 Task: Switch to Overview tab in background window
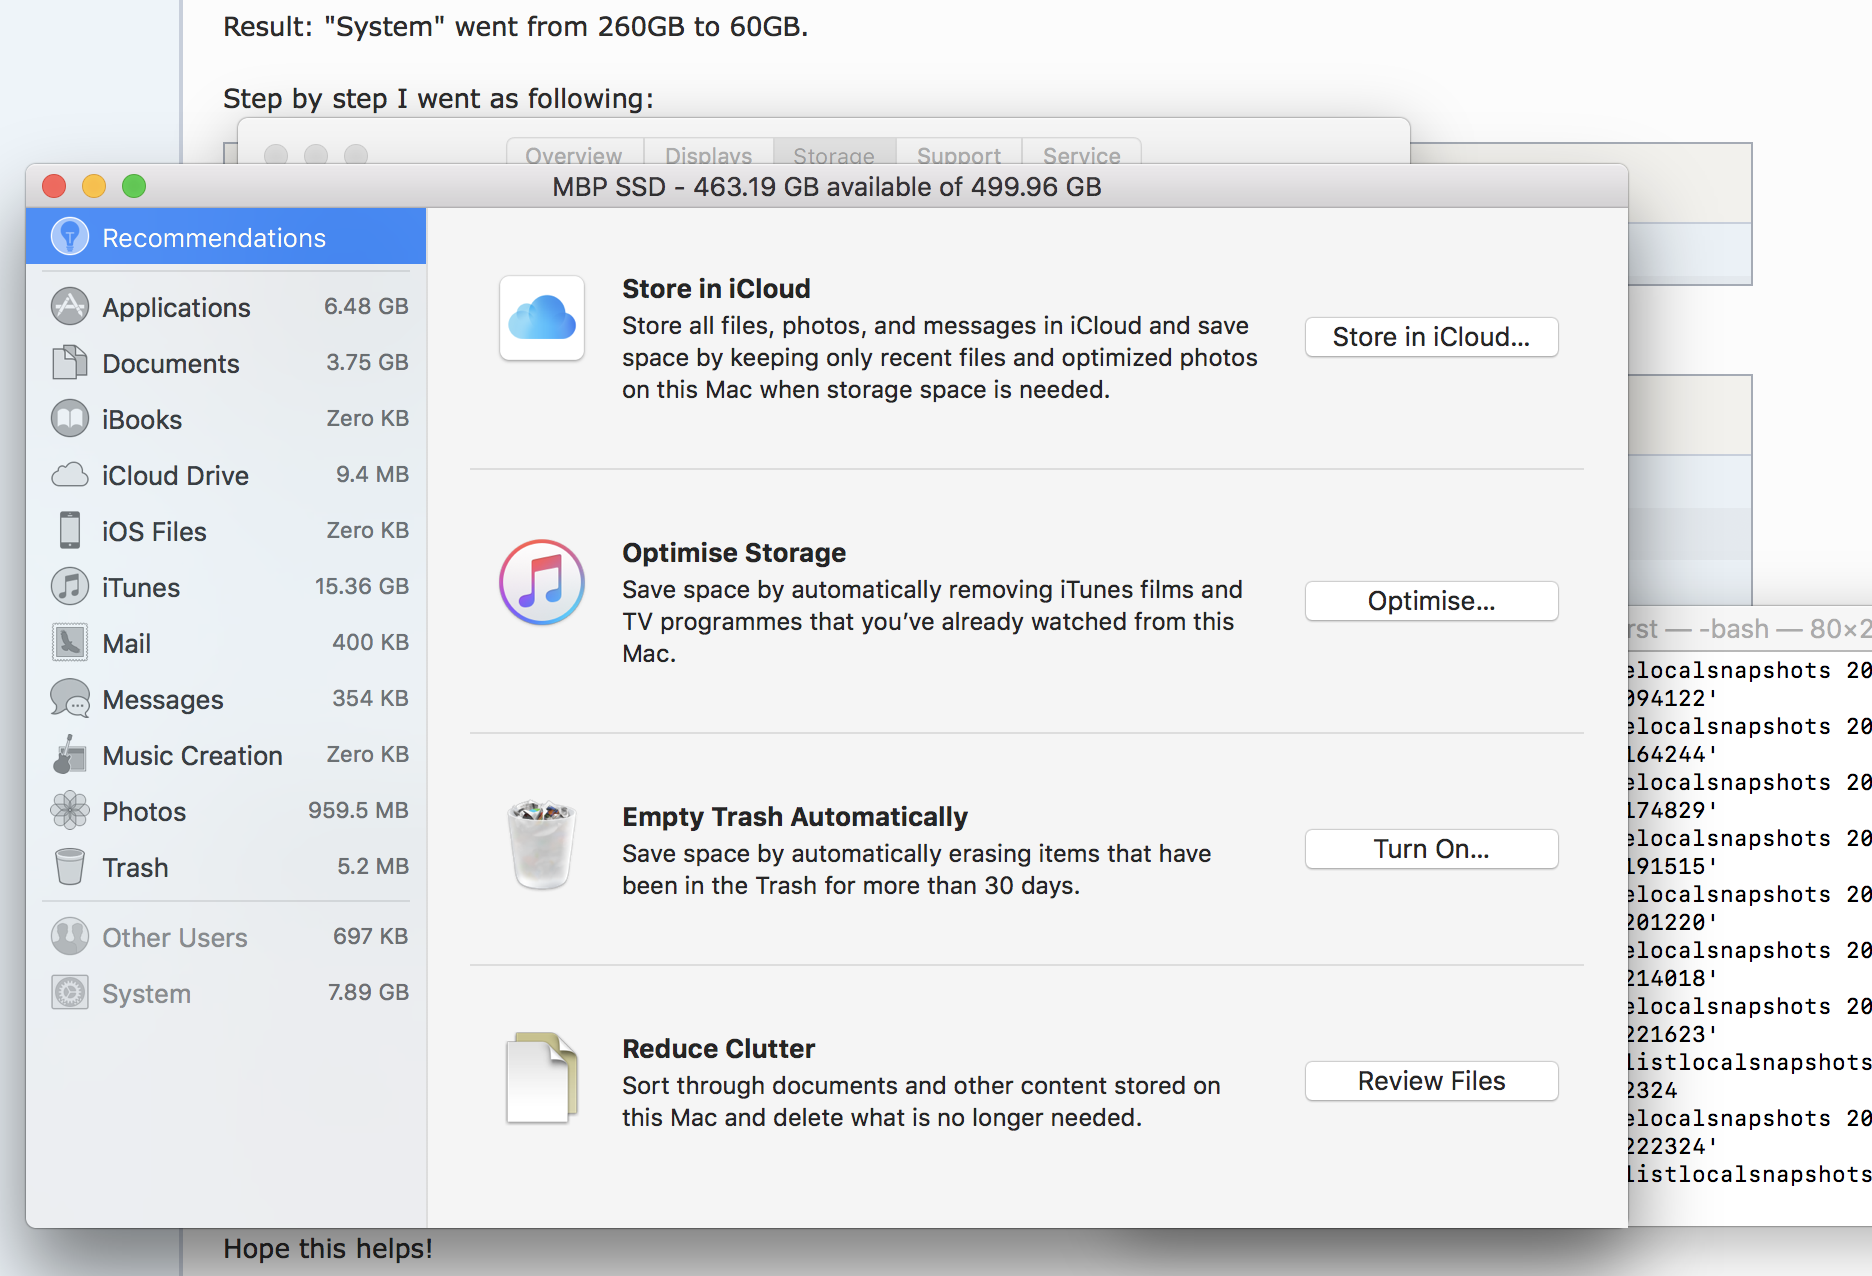[x=574, y=154]
